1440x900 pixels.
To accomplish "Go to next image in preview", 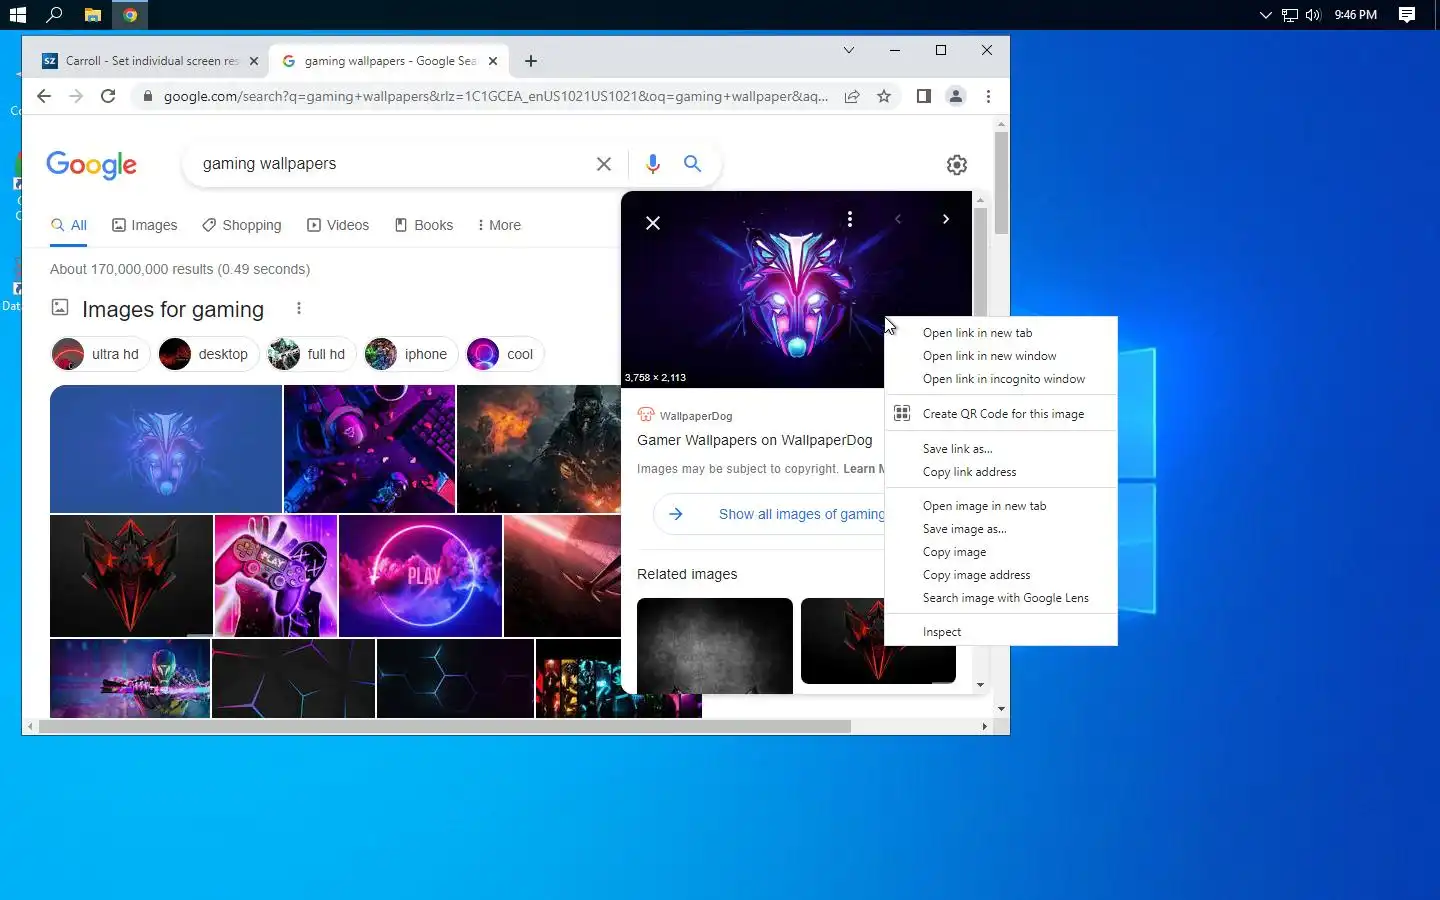I will coord(946,219).
